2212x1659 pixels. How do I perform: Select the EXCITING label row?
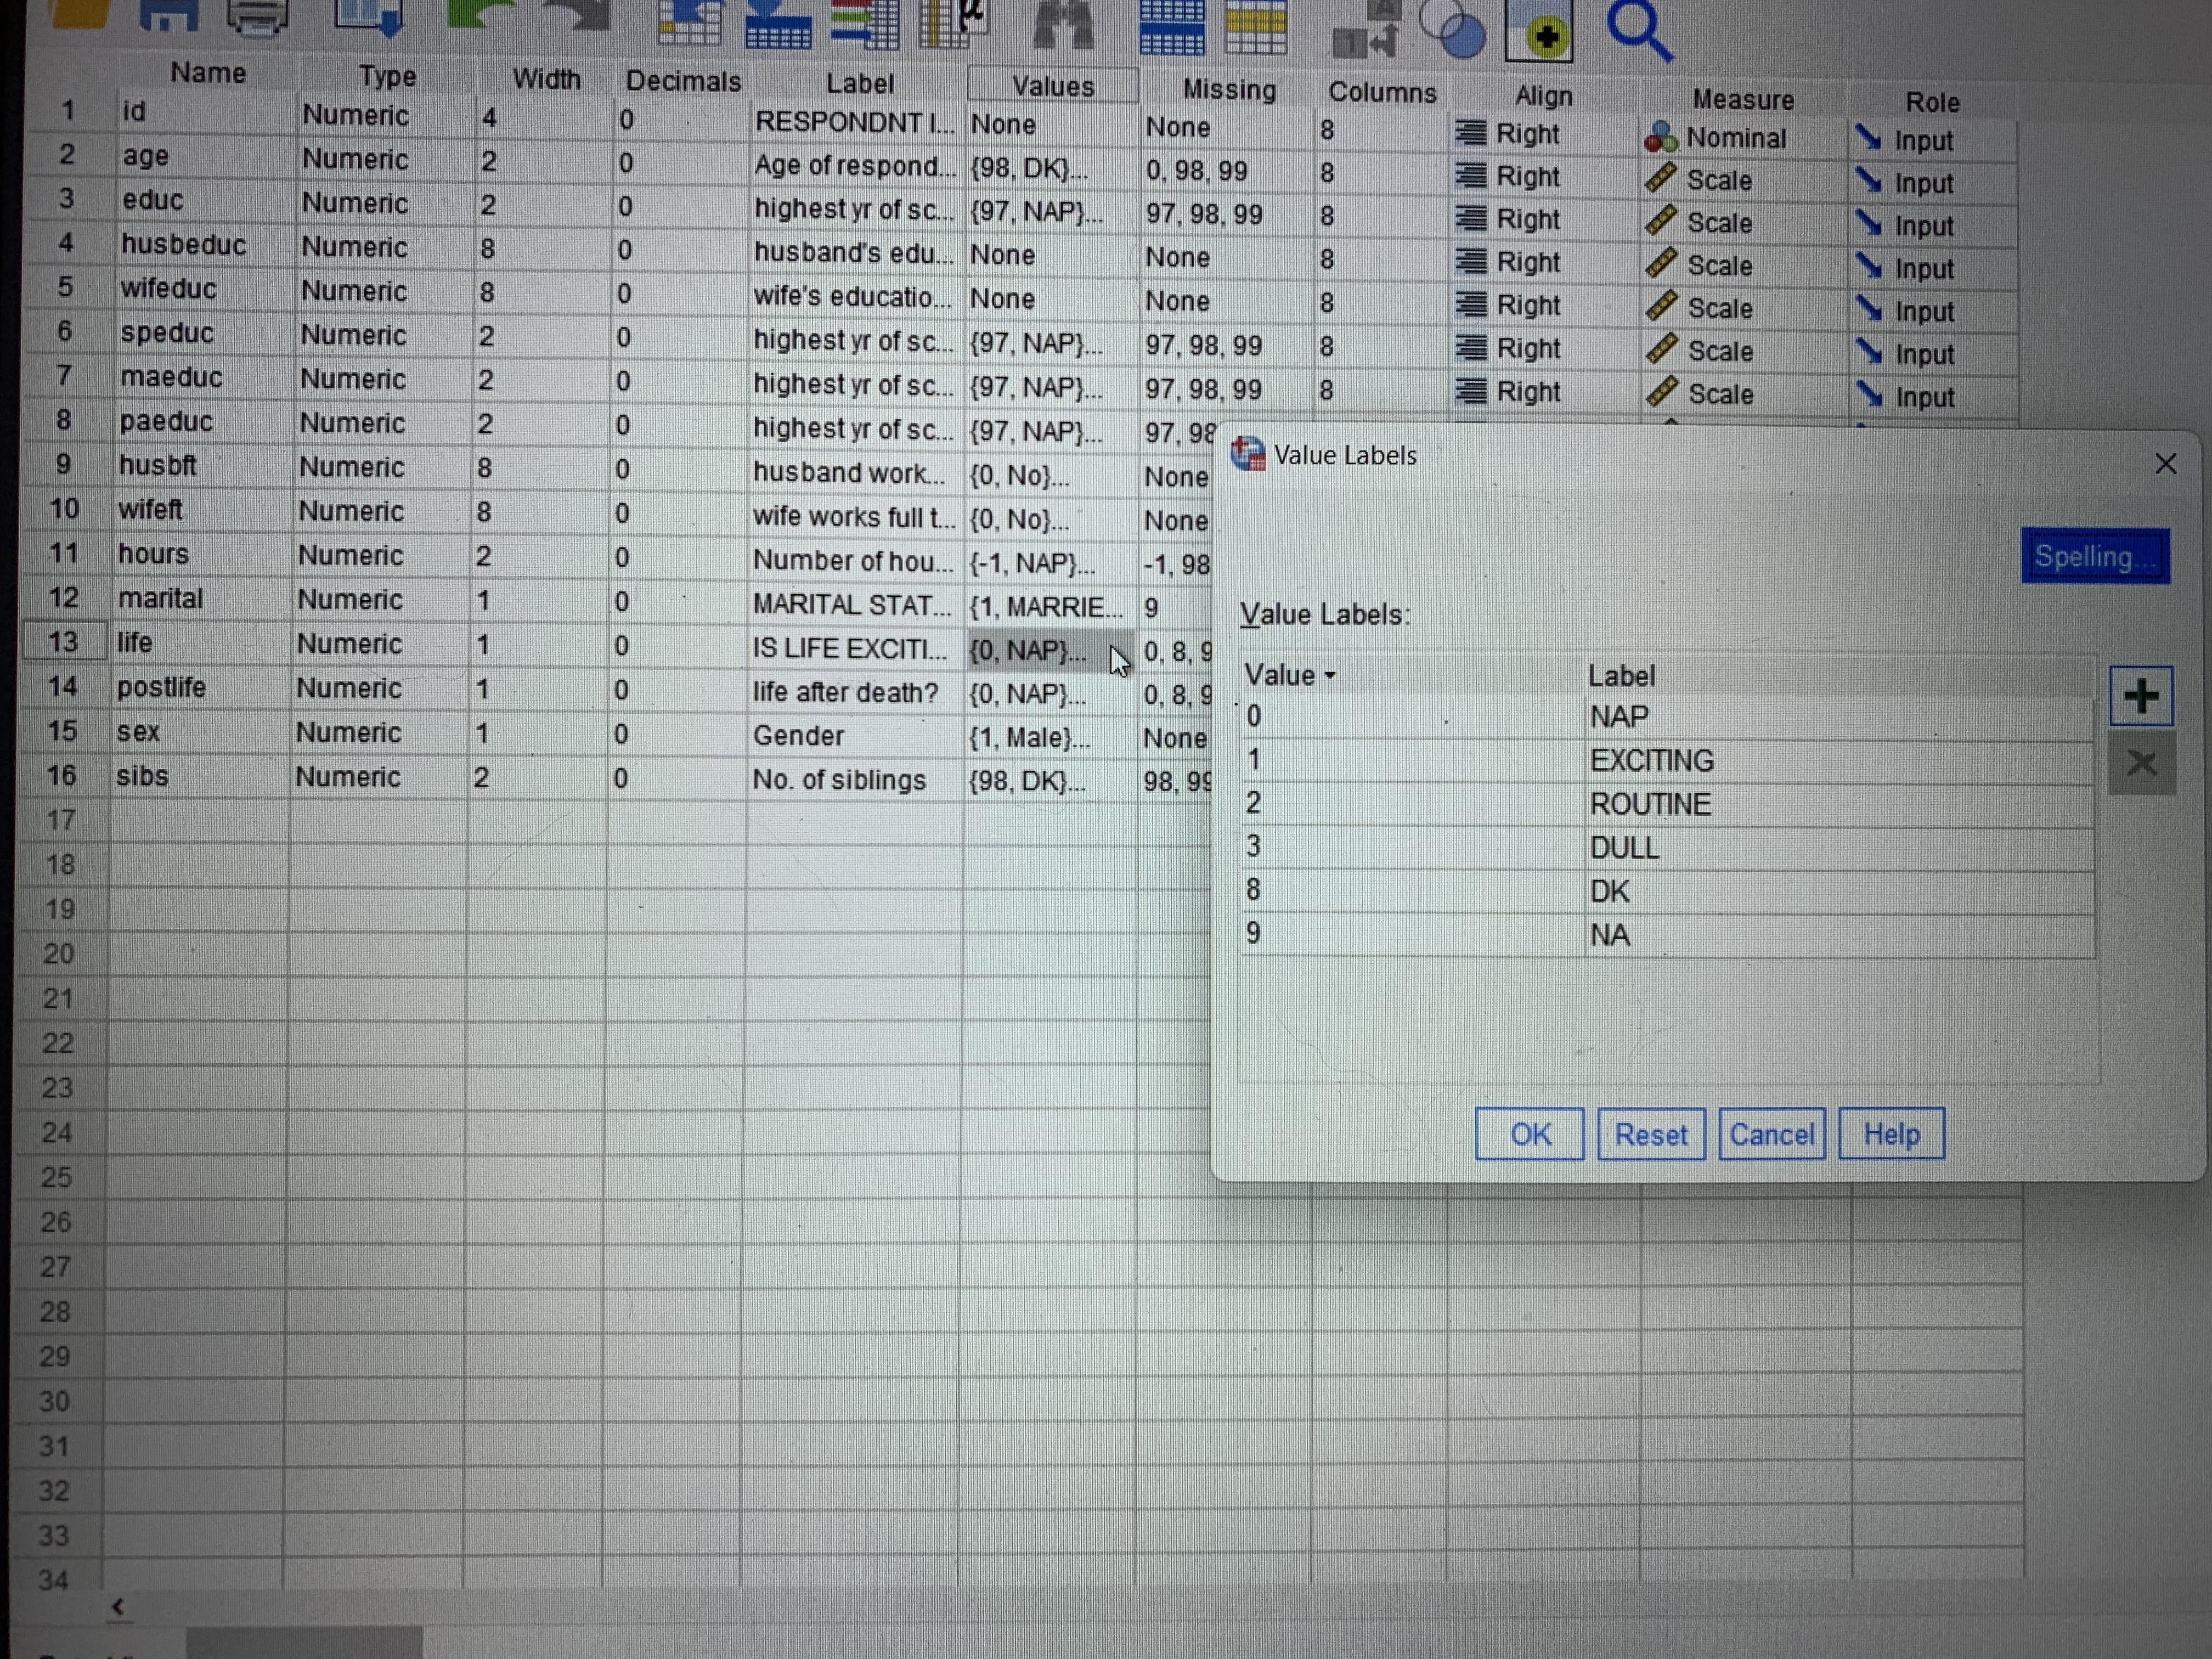(x=1652, y=761)
